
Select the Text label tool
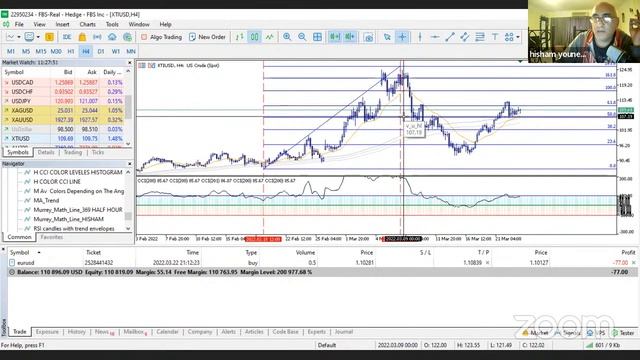pyautogui.click(x=495, y=37)
